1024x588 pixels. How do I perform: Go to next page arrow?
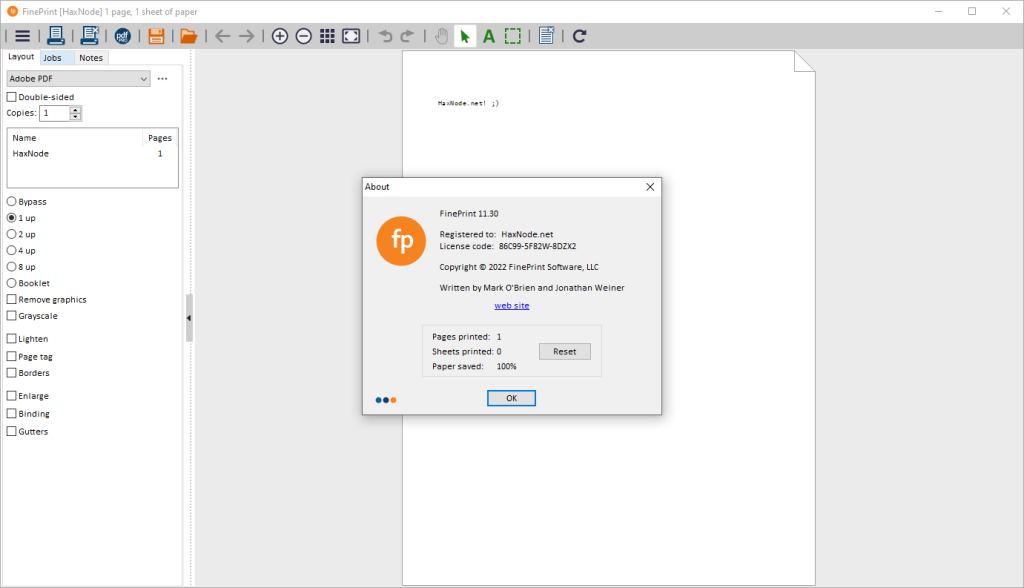(x=246, y=37)
